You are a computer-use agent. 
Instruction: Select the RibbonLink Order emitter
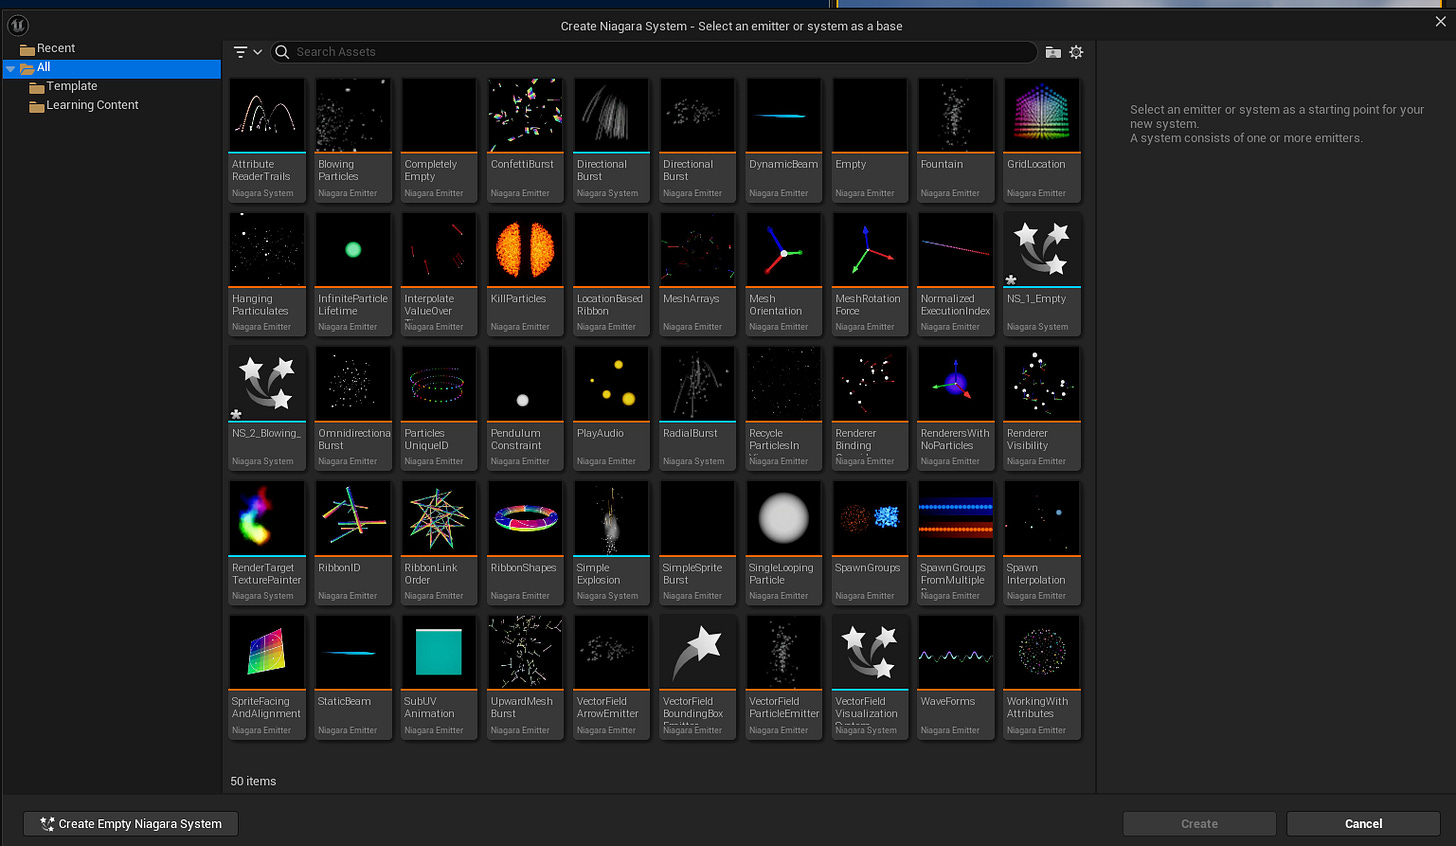(x=439, y=543)
